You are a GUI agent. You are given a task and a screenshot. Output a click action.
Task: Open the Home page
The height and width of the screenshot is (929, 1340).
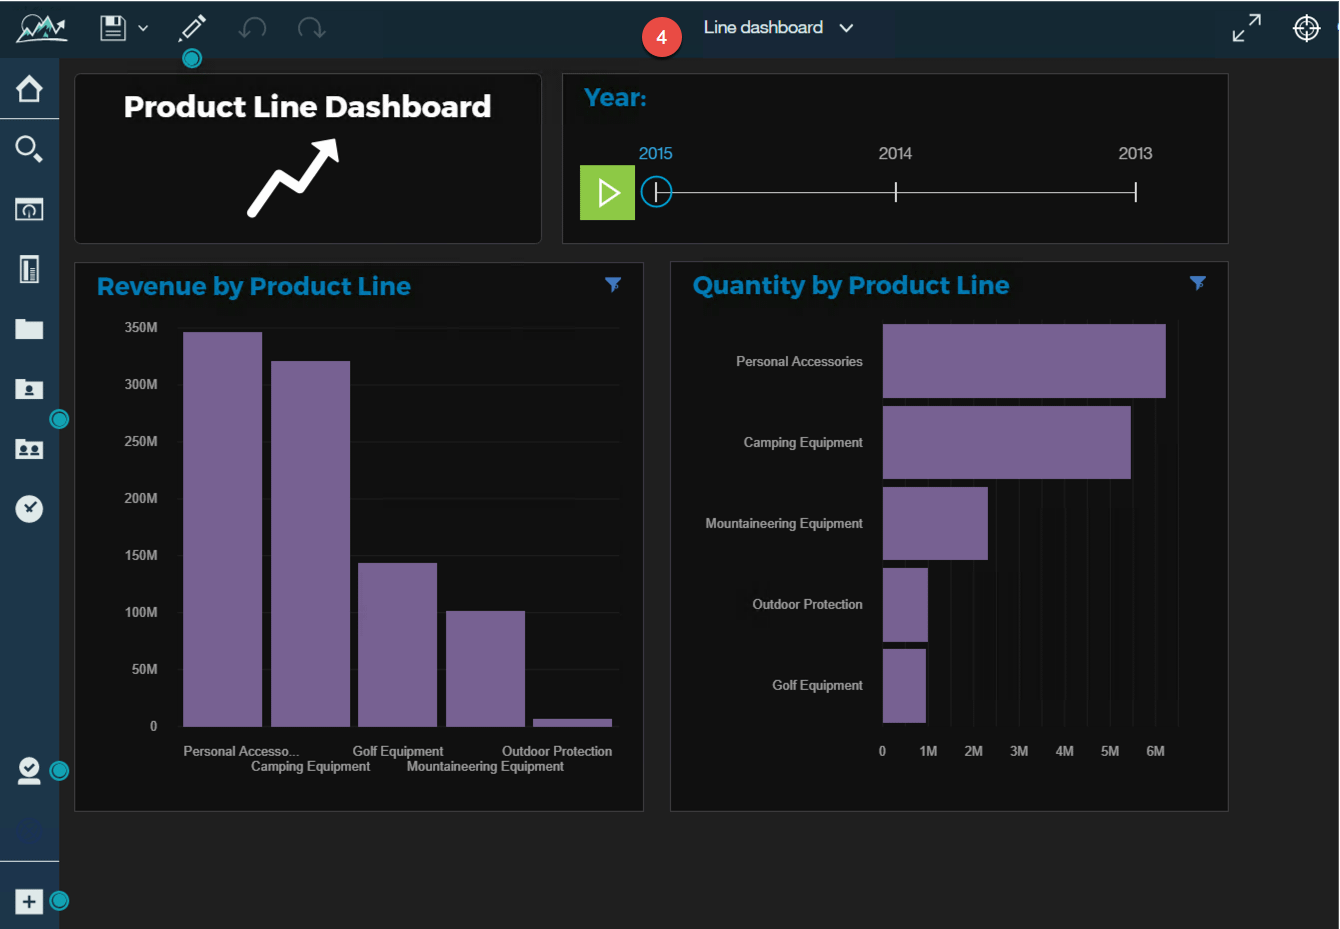pos(29,89)
